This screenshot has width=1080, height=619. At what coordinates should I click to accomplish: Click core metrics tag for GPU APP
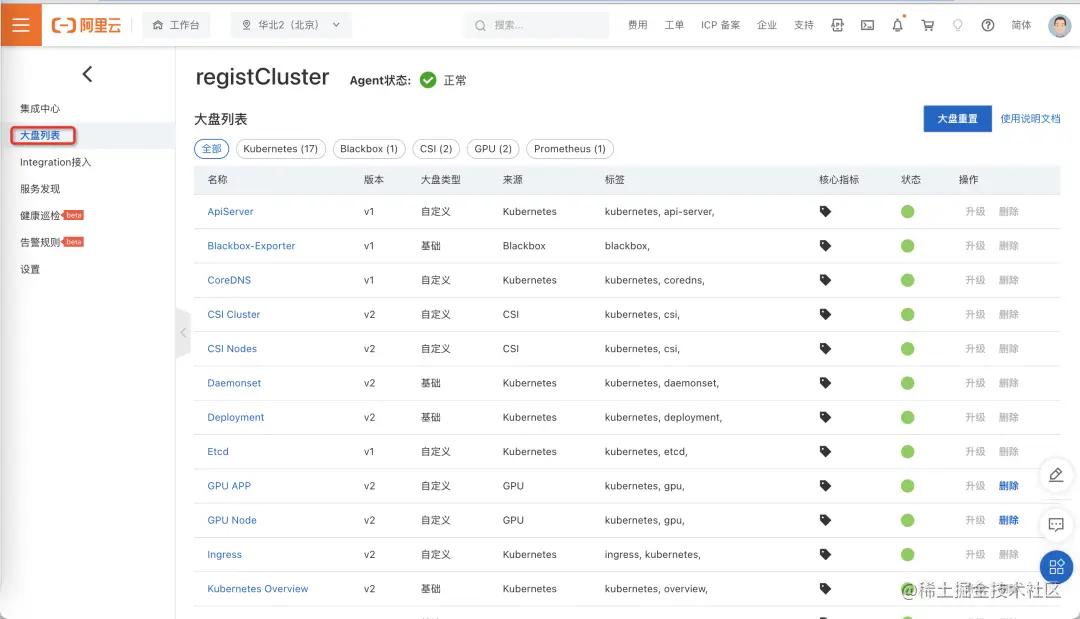click(x=825, y=486)
